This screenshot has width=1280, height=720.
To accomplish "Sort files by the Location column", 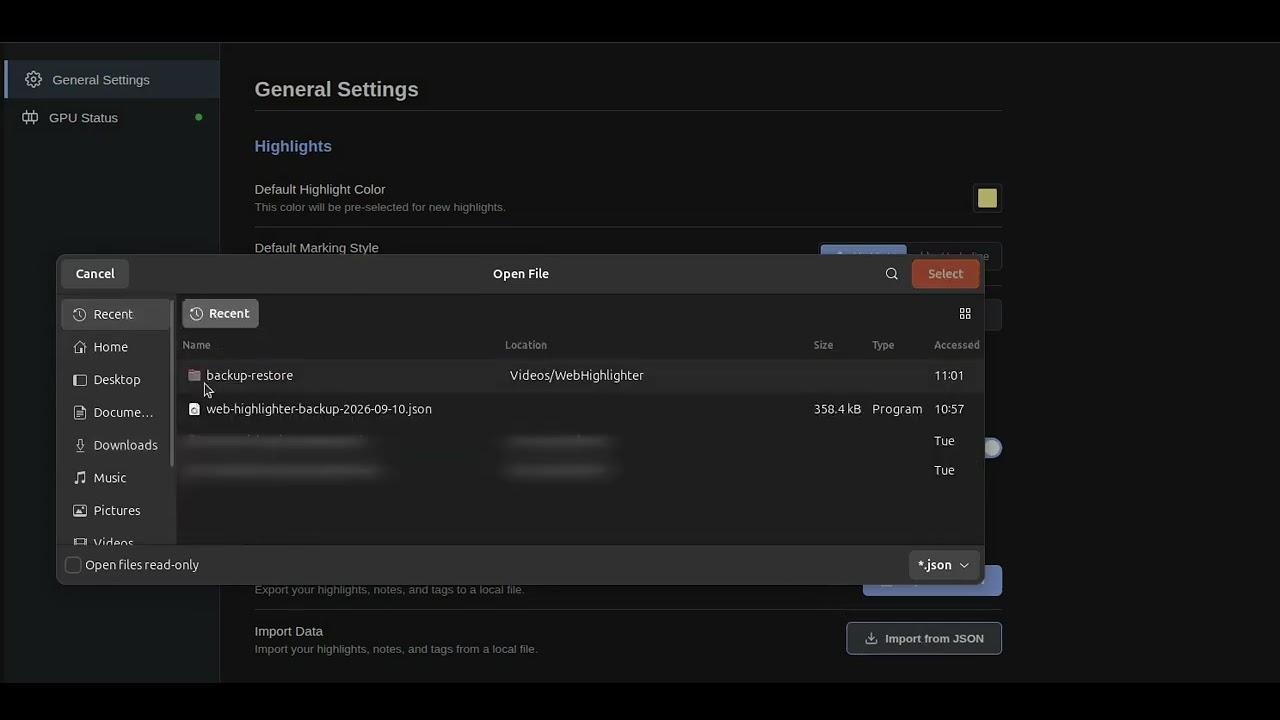I will click(526, 345).
